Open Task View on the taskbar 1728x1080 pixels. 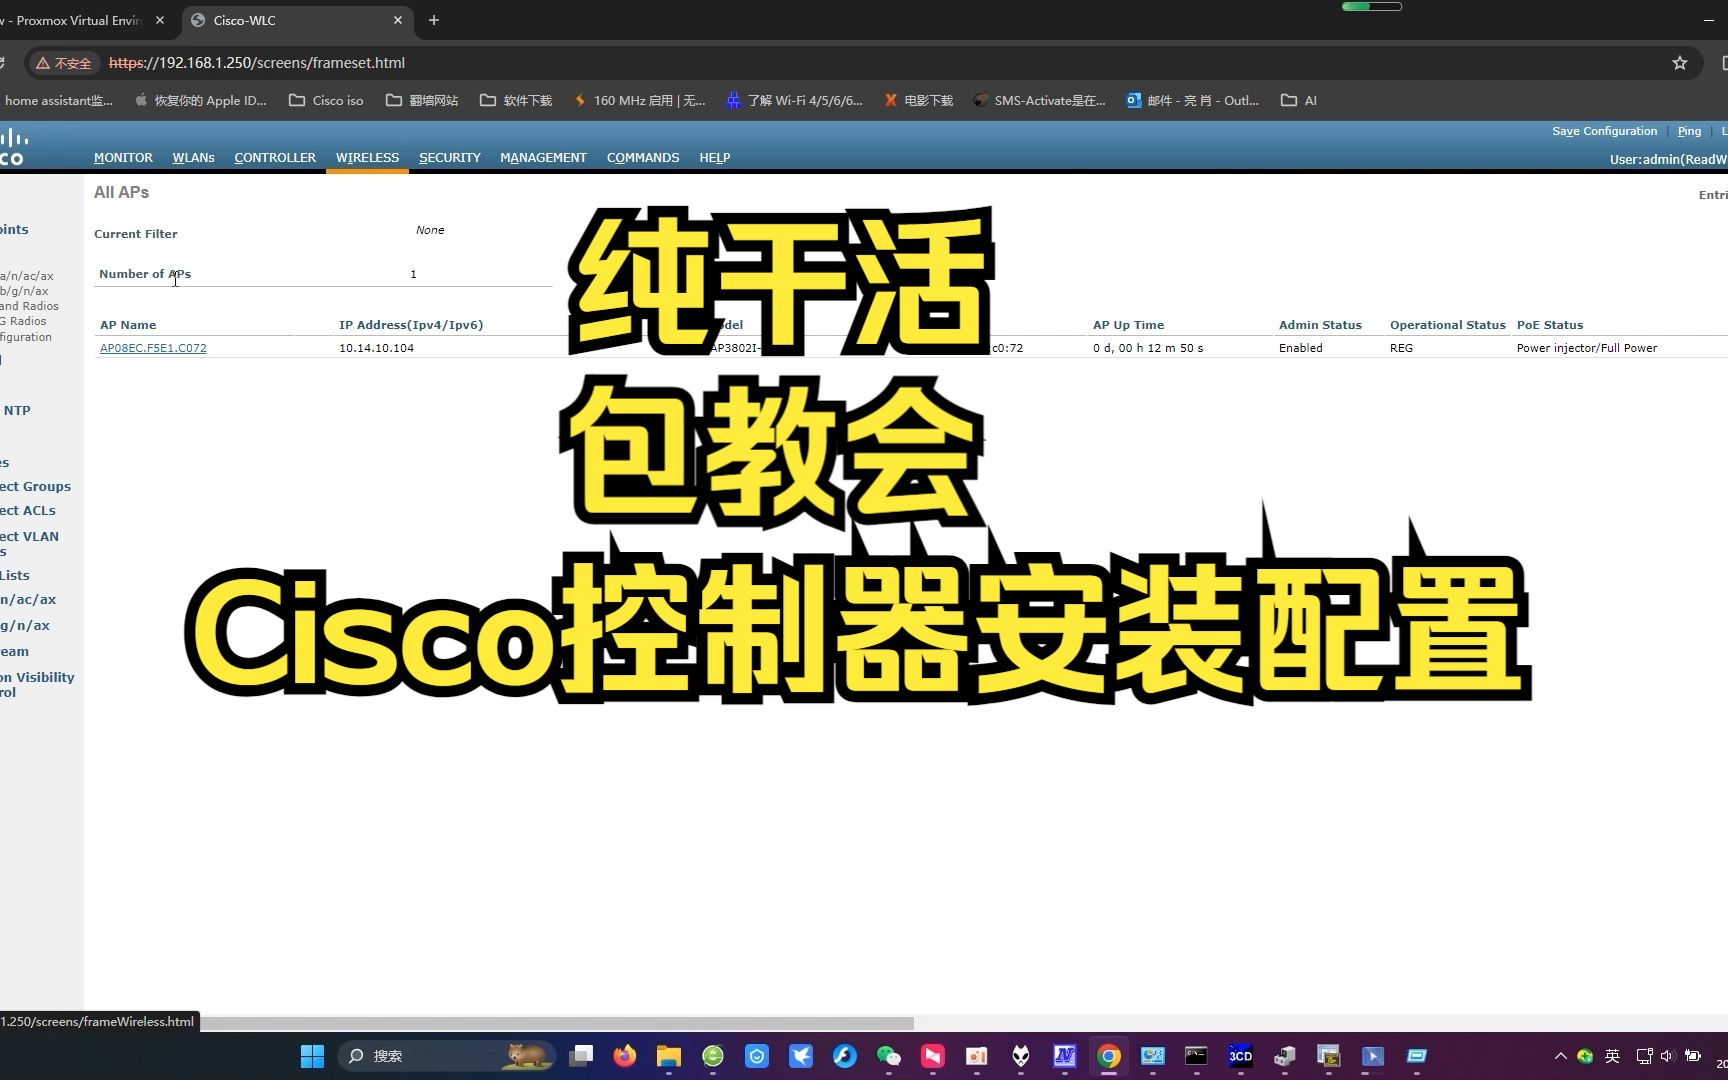coord(581,1056)
